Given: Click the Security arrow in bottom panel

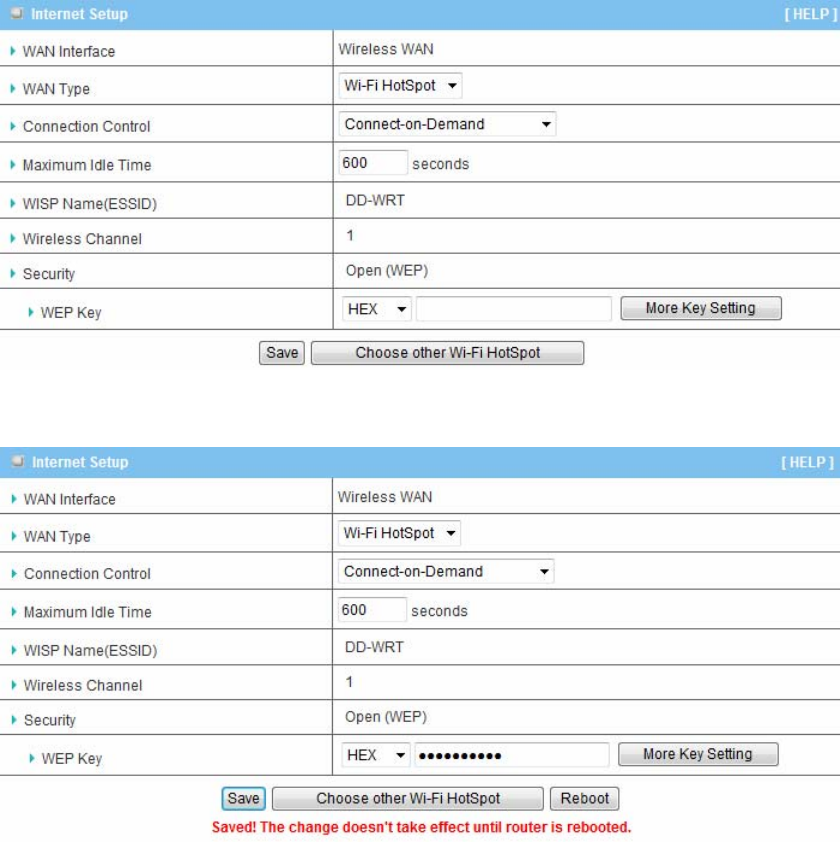Looking at the screenshot, I should (x=14, y=720).
